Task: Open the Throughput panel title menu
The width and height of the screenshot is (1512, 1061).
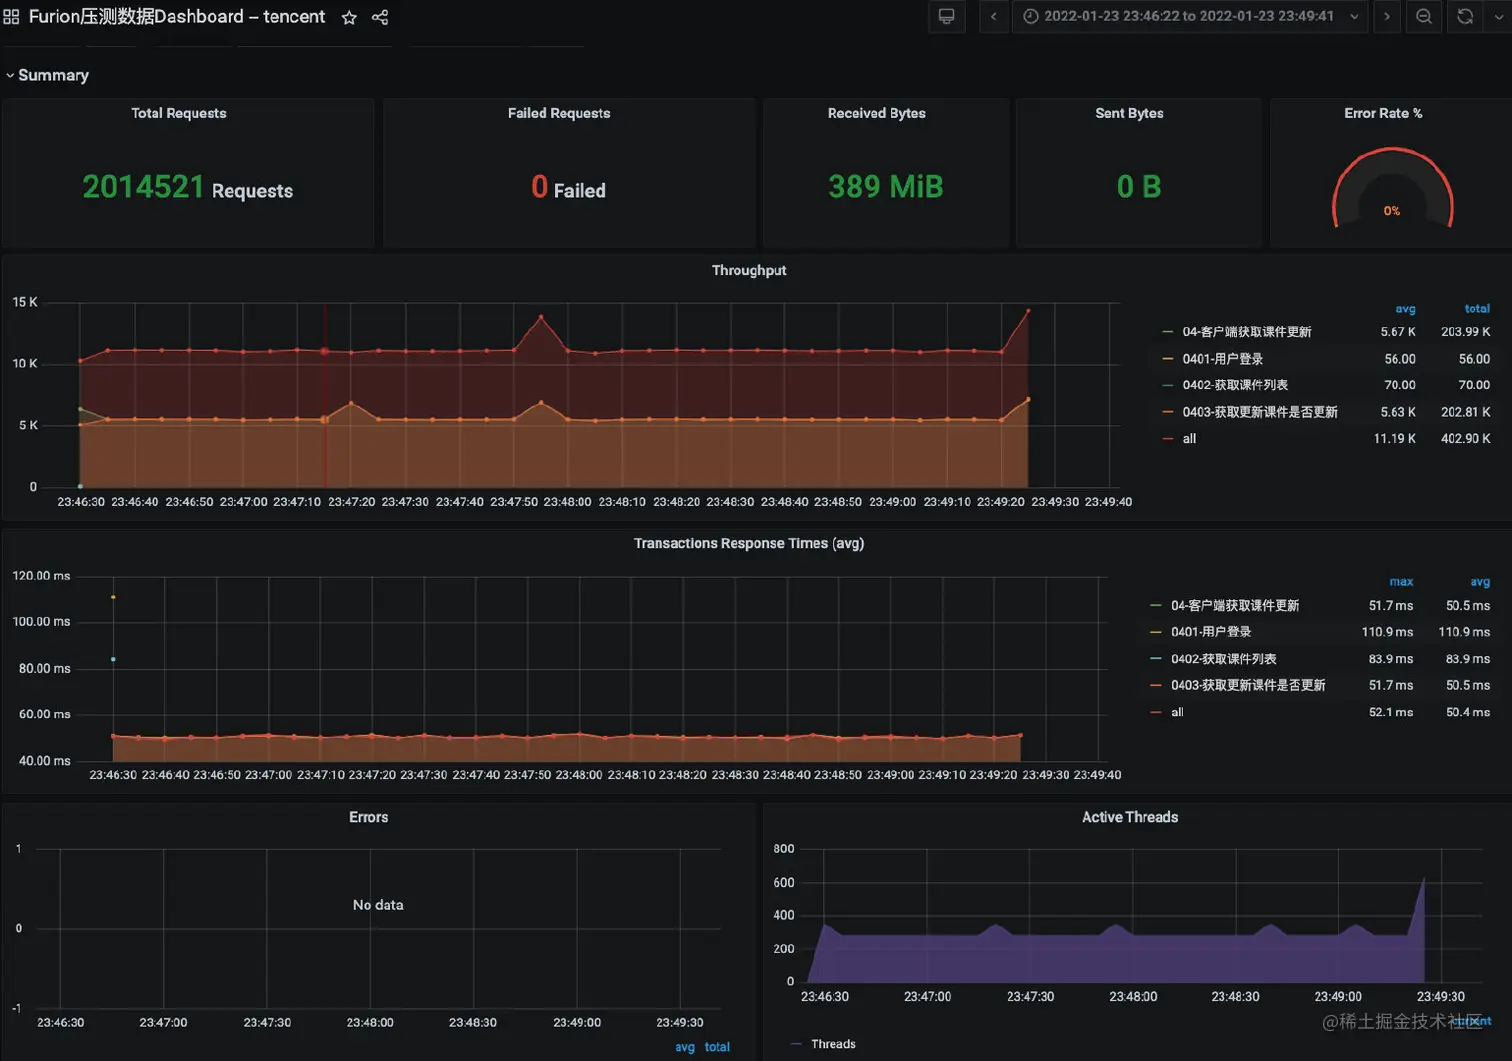Action: (749, 270)
